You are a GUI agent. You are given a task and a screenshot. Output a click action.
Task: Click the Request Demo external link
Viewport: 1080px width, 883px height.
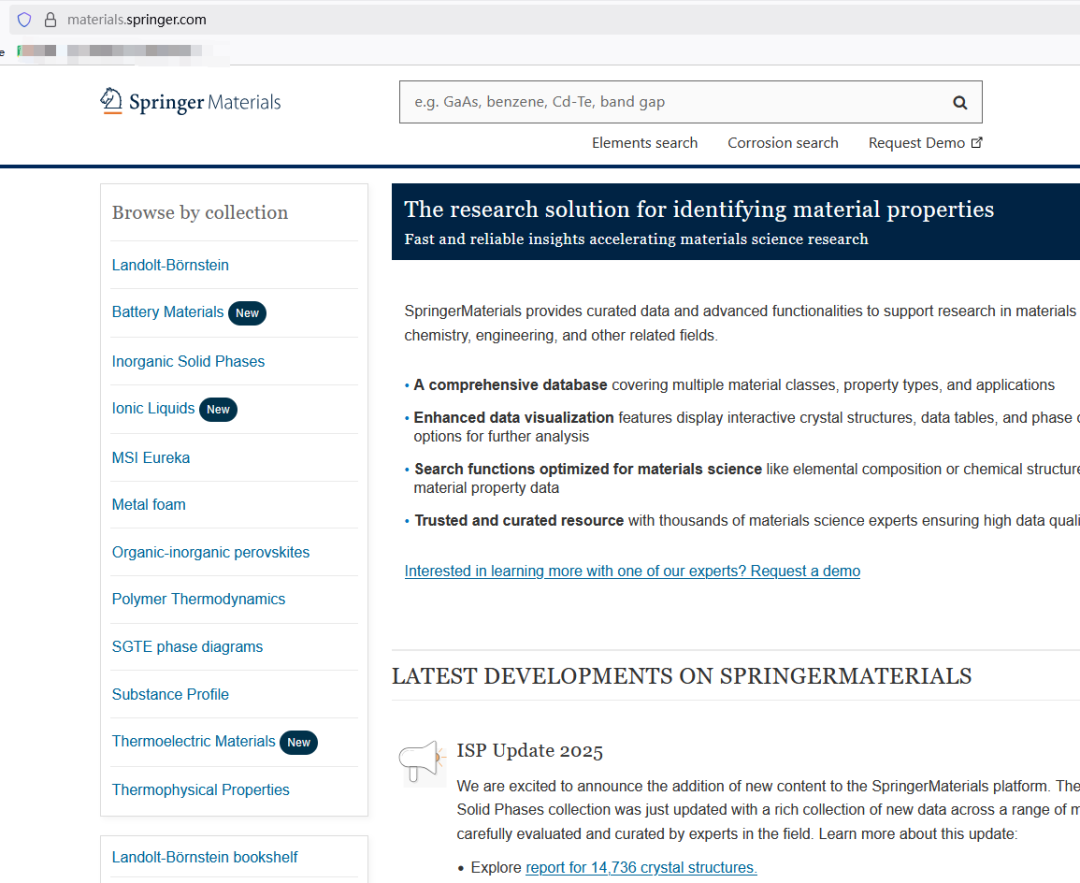pos(925,143)
